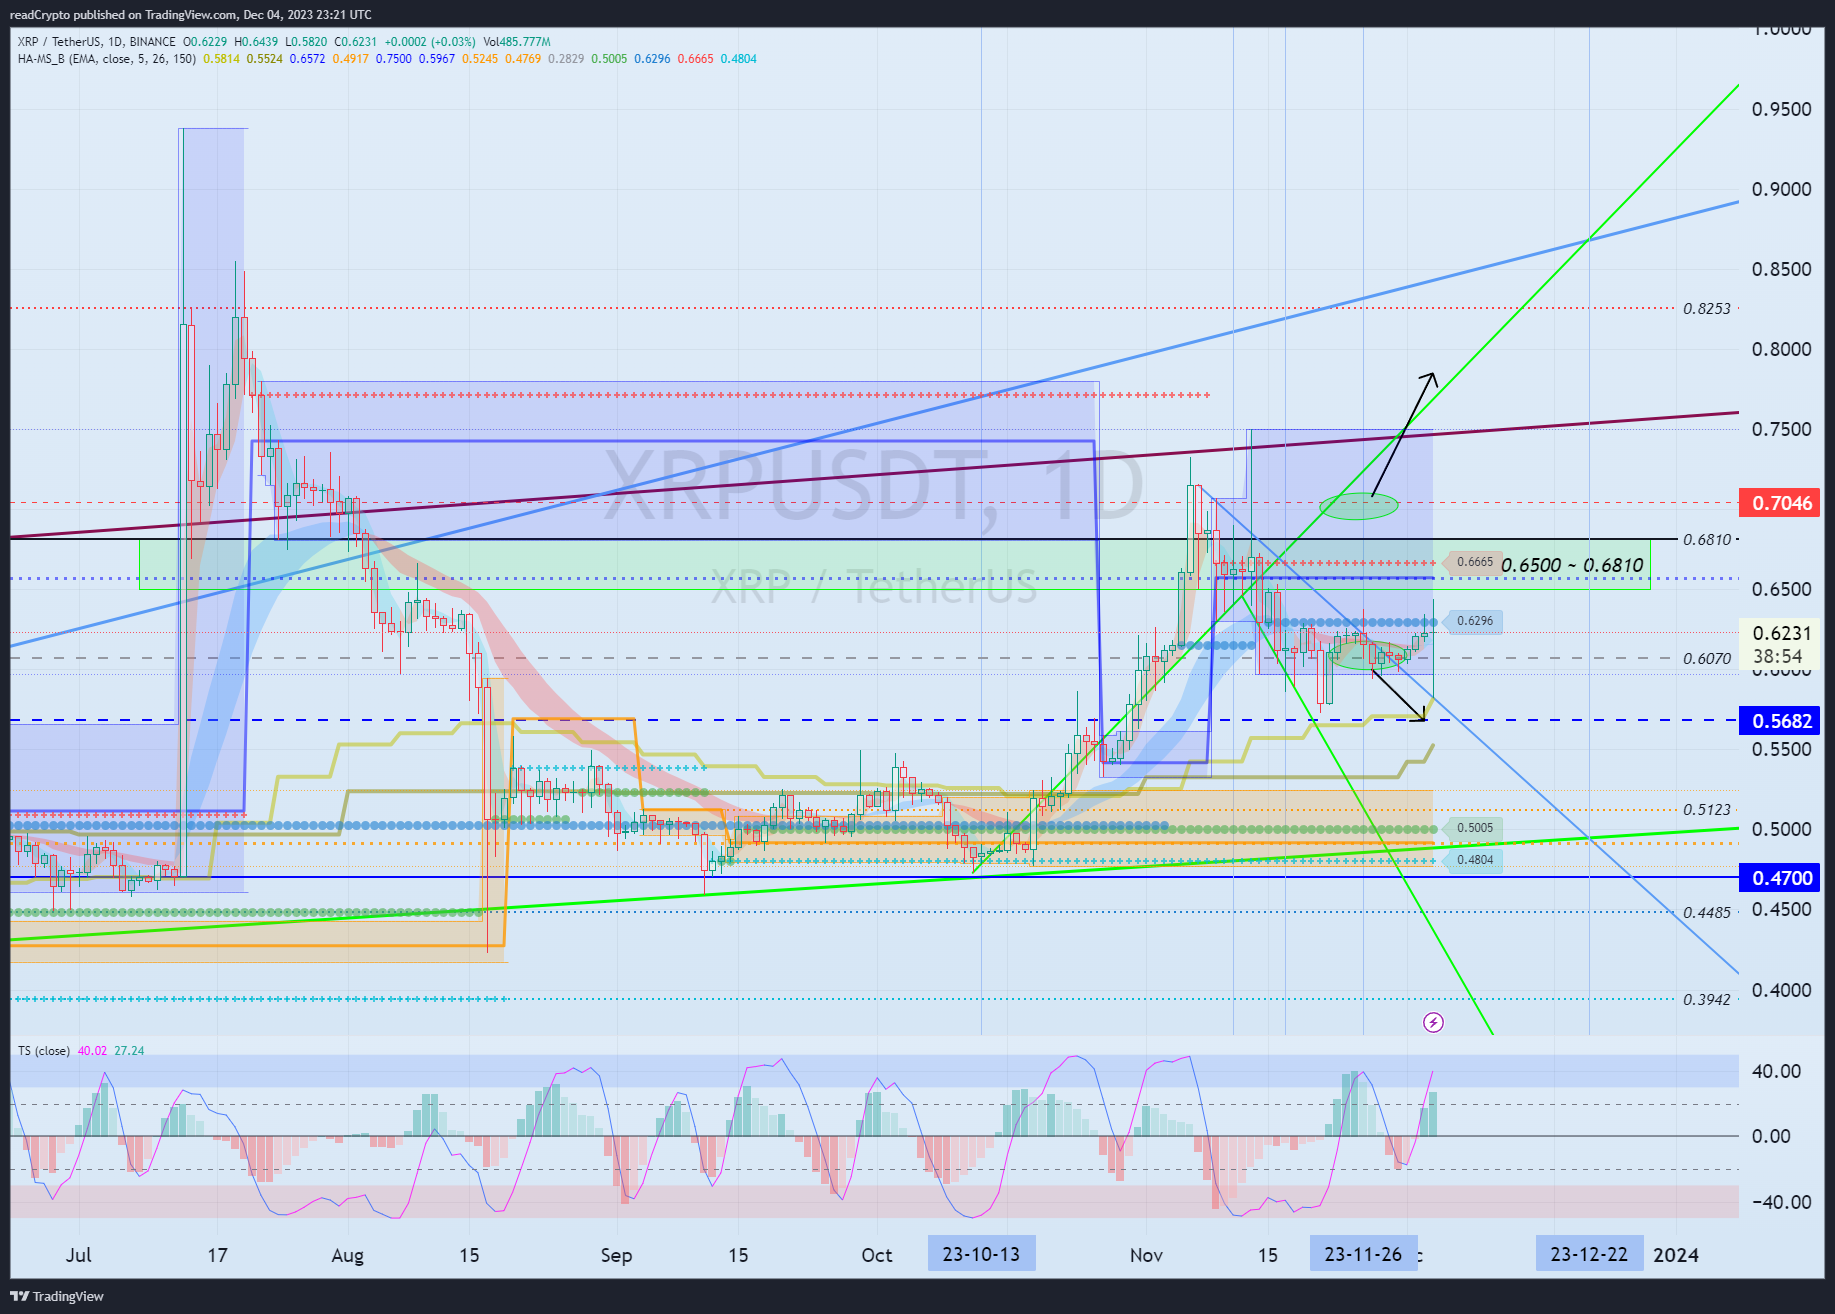This screenshot has width=1835, height=1314.
Task: Click the green ellipse drawn at 0.7046 level
Action: [x=1358, y=506]
